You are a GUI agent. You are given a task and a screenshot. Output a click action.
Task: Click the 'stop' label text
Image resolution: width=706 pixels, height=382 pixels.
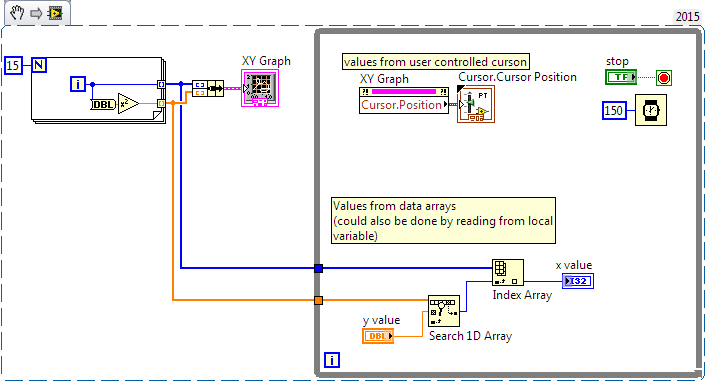[617, 61]
